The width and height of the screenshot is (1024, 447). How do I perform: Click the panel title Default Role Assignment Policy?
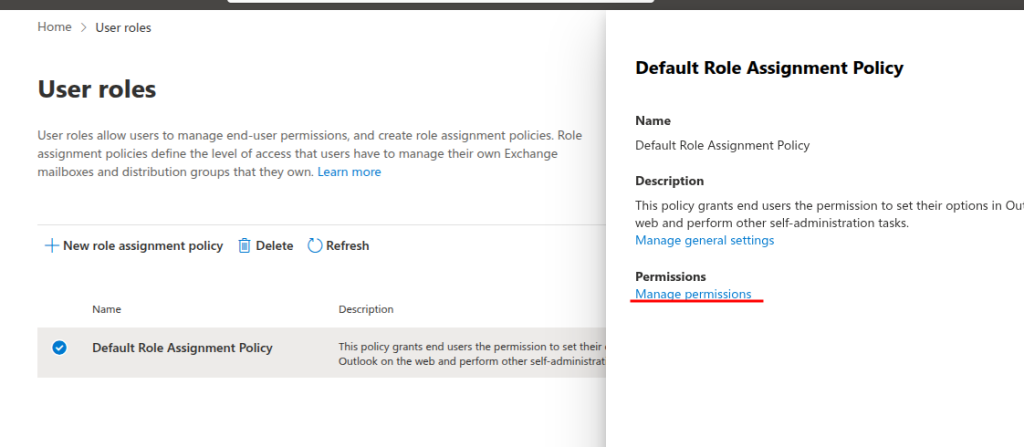point(769,68)
